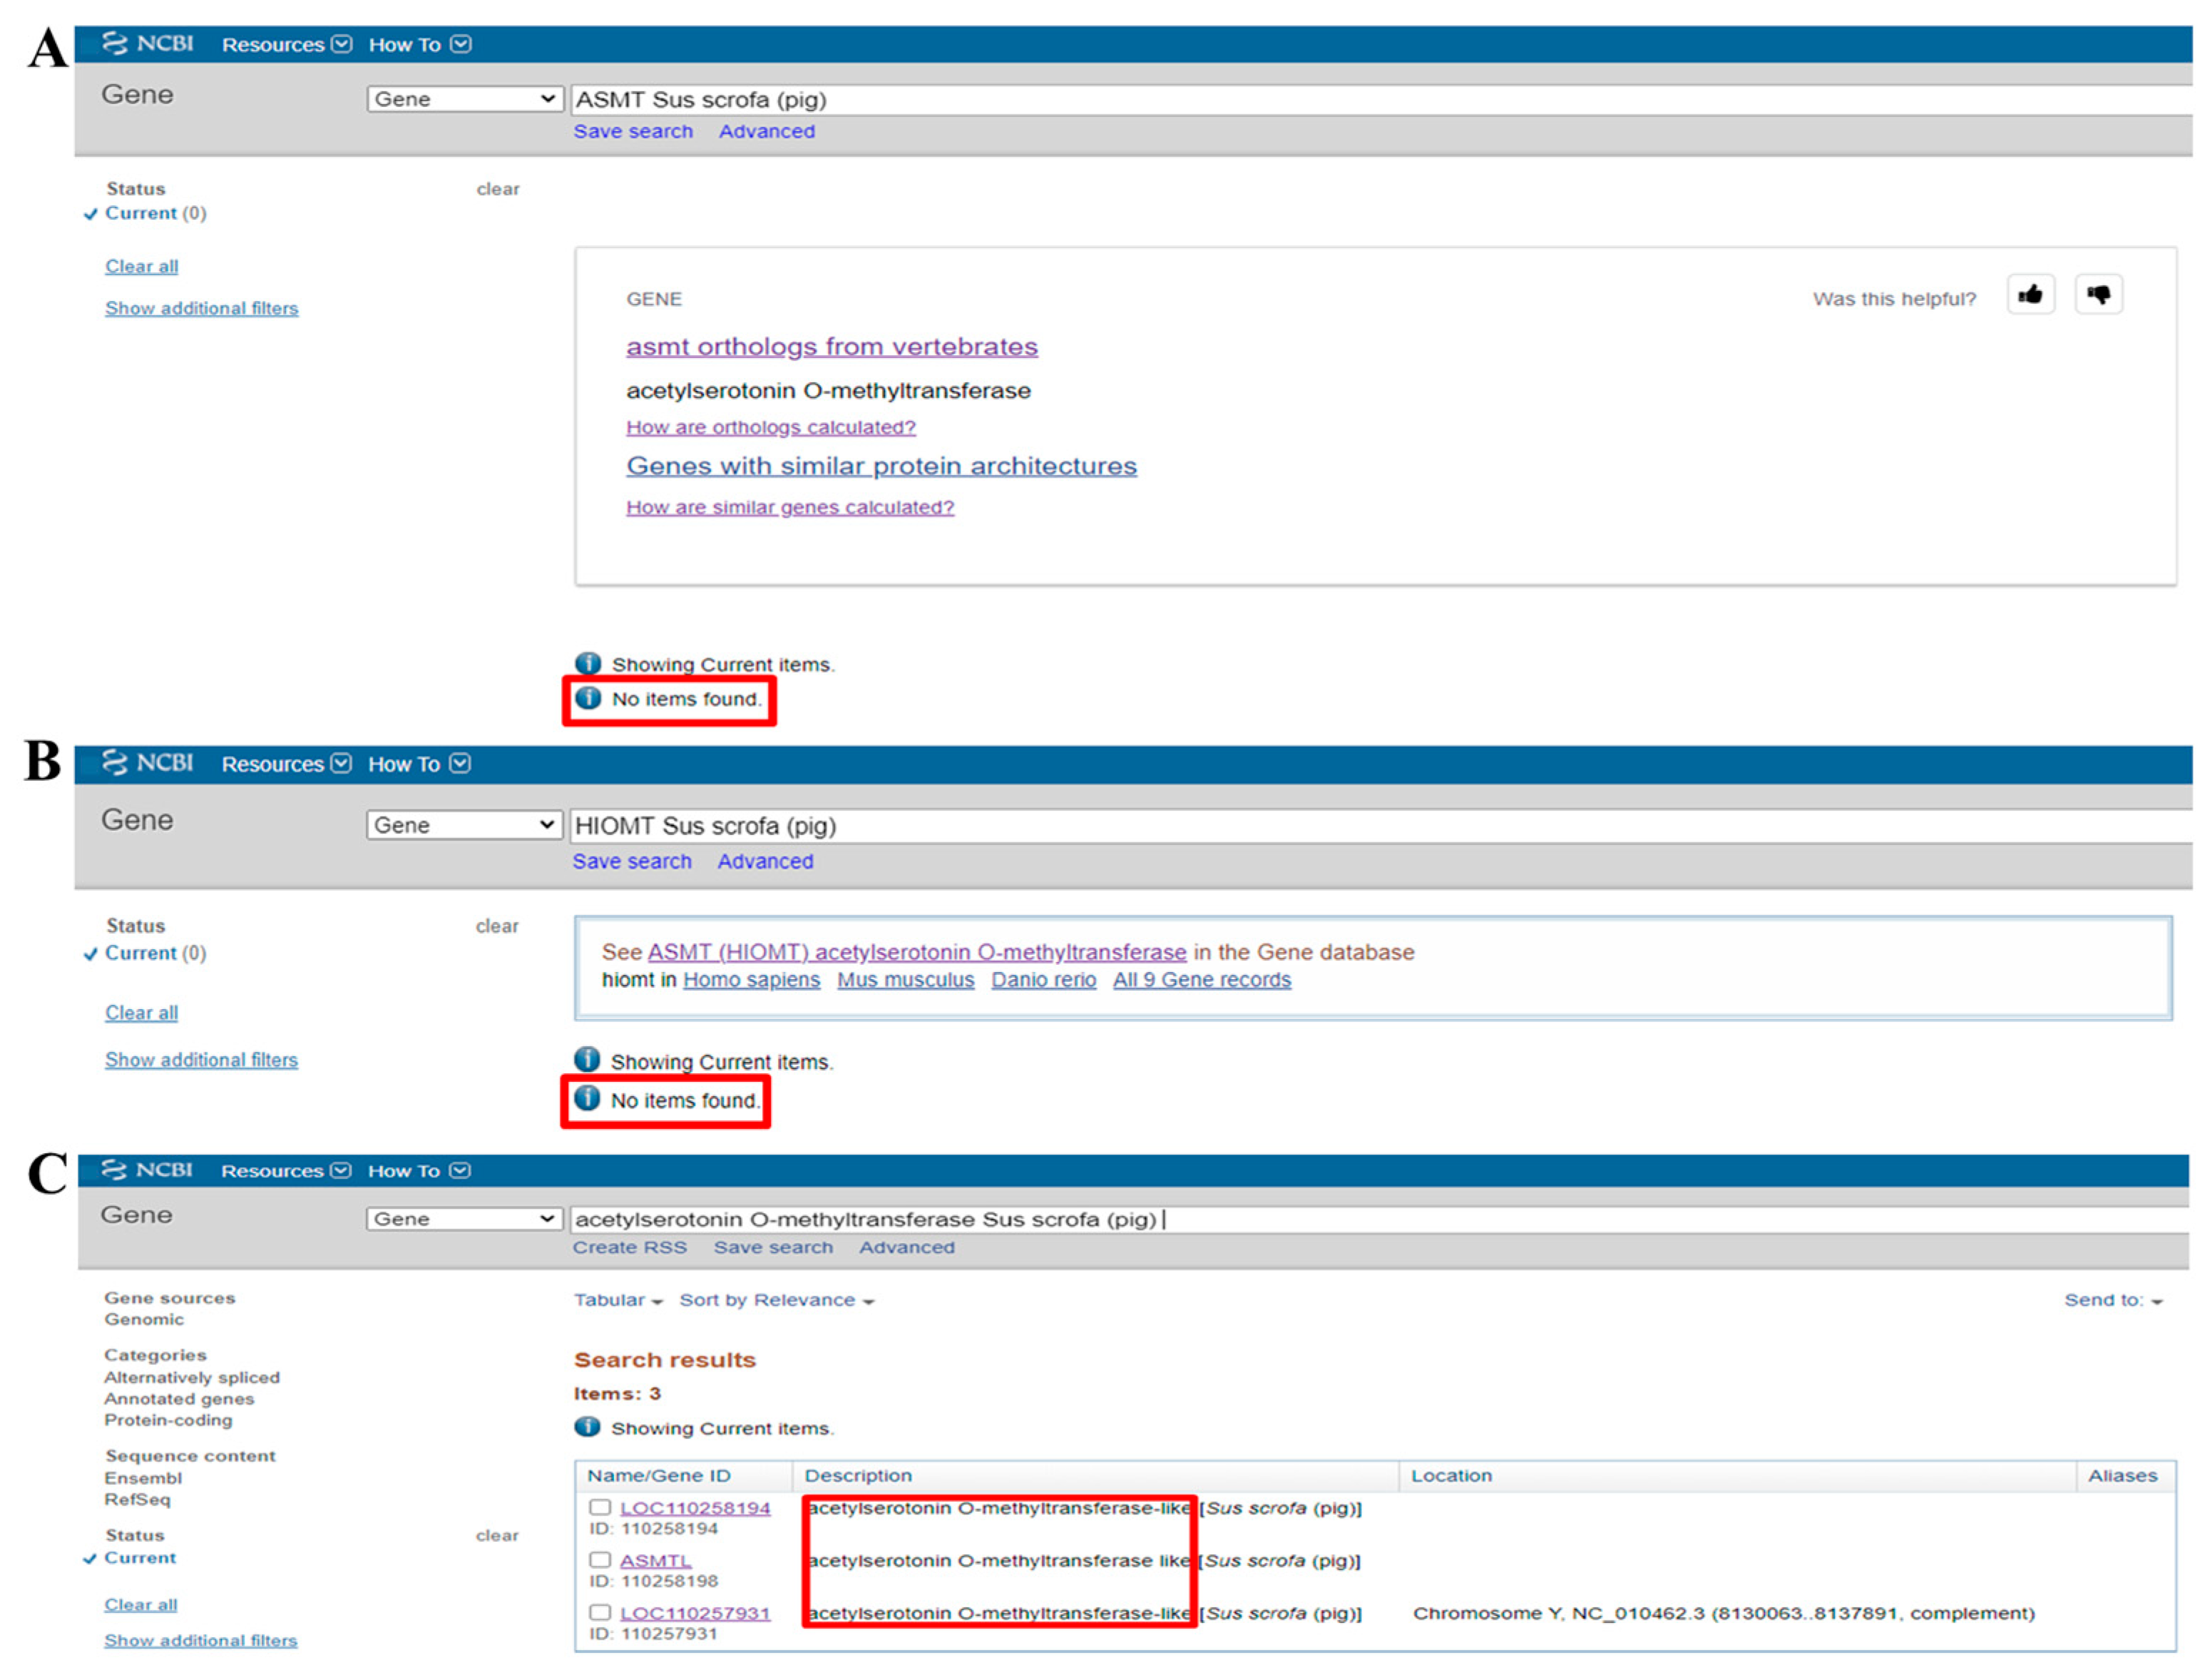Tick the ASMTL gene checkbox
The height and width of the screenshot is (1678, 2212).
(x=600, y=1560)
